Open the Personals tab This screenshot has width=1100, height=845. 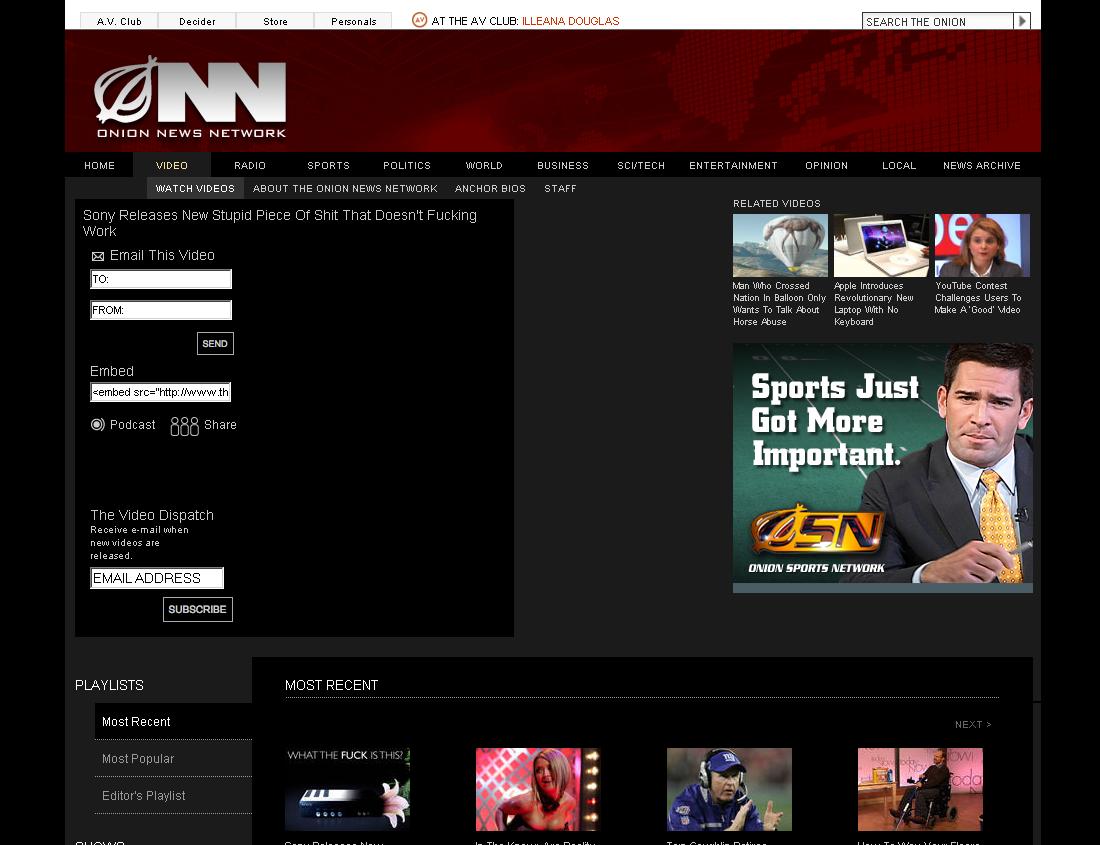coord(354,21)
